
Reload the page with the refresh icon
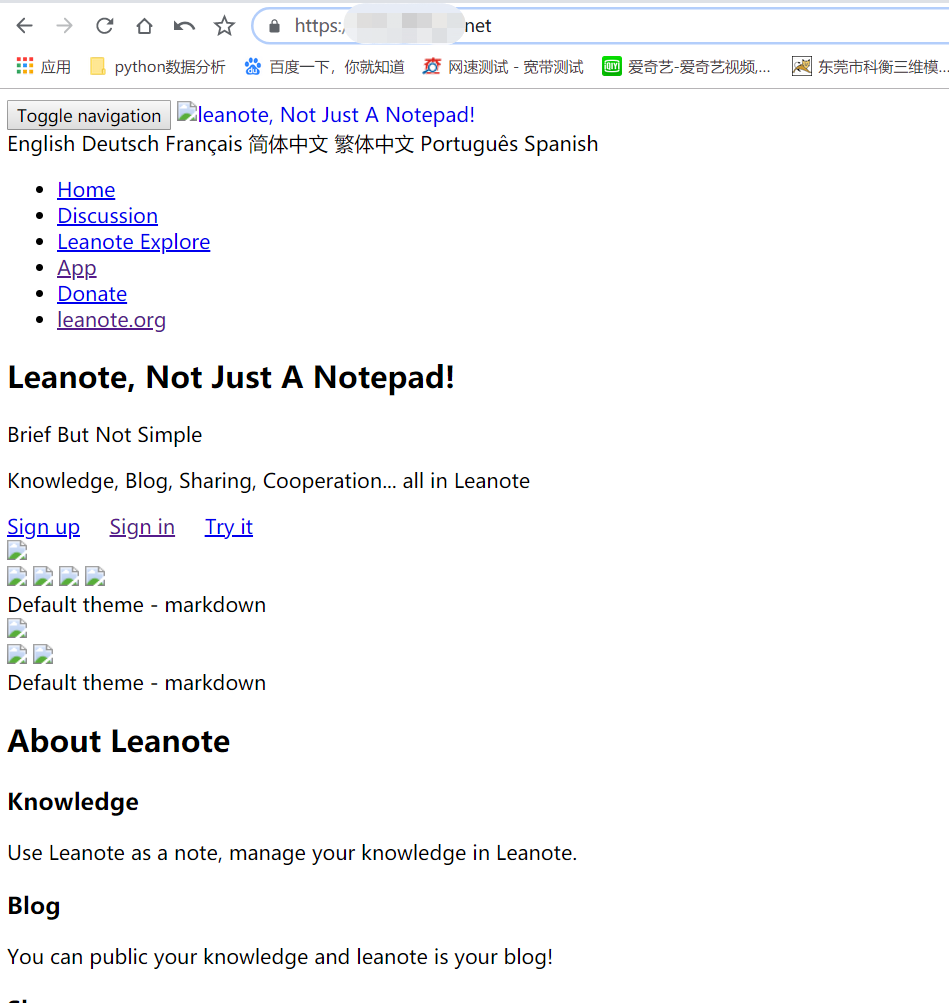pyautogui.click(x=105, y=26)
